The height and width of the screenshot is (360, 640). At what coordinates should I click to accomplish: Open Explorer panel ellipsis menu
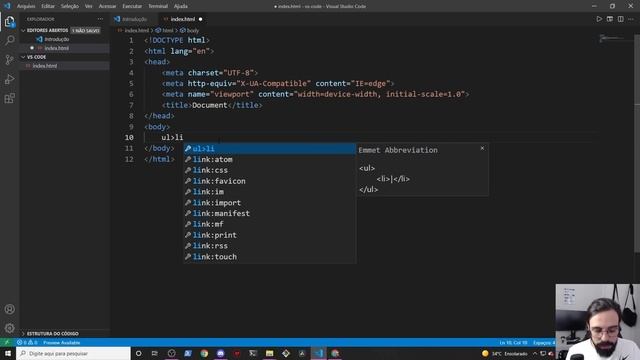100,19
